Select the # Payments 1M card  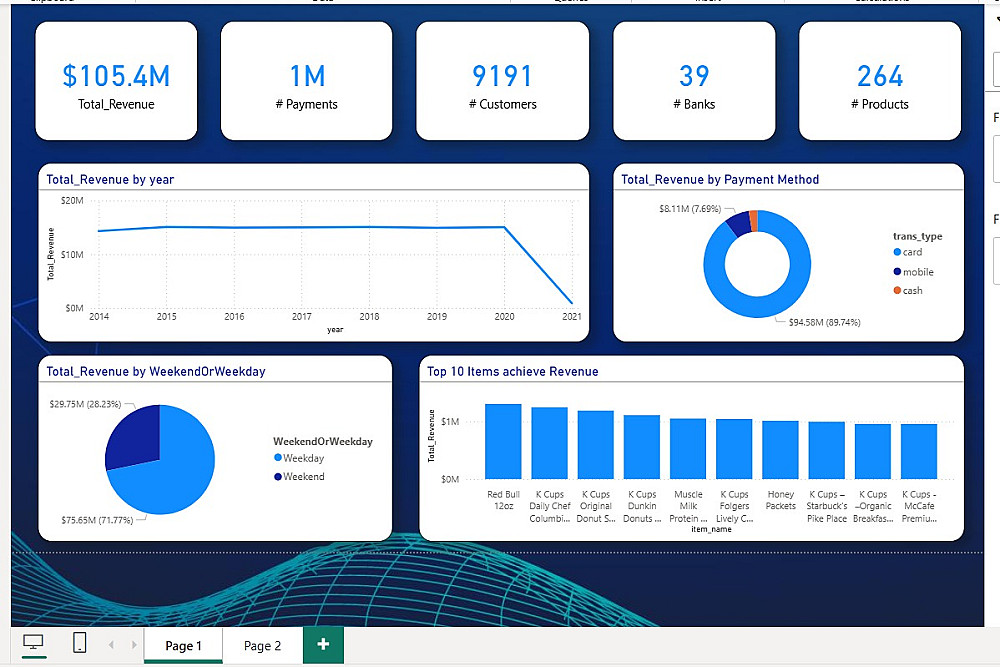click(307, 81)
